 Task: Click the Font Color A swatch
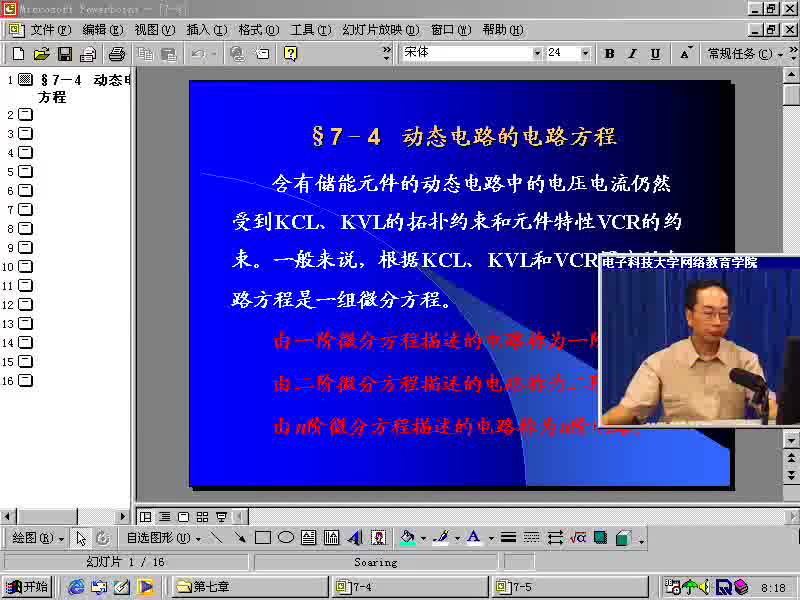[x=474, y=538]
